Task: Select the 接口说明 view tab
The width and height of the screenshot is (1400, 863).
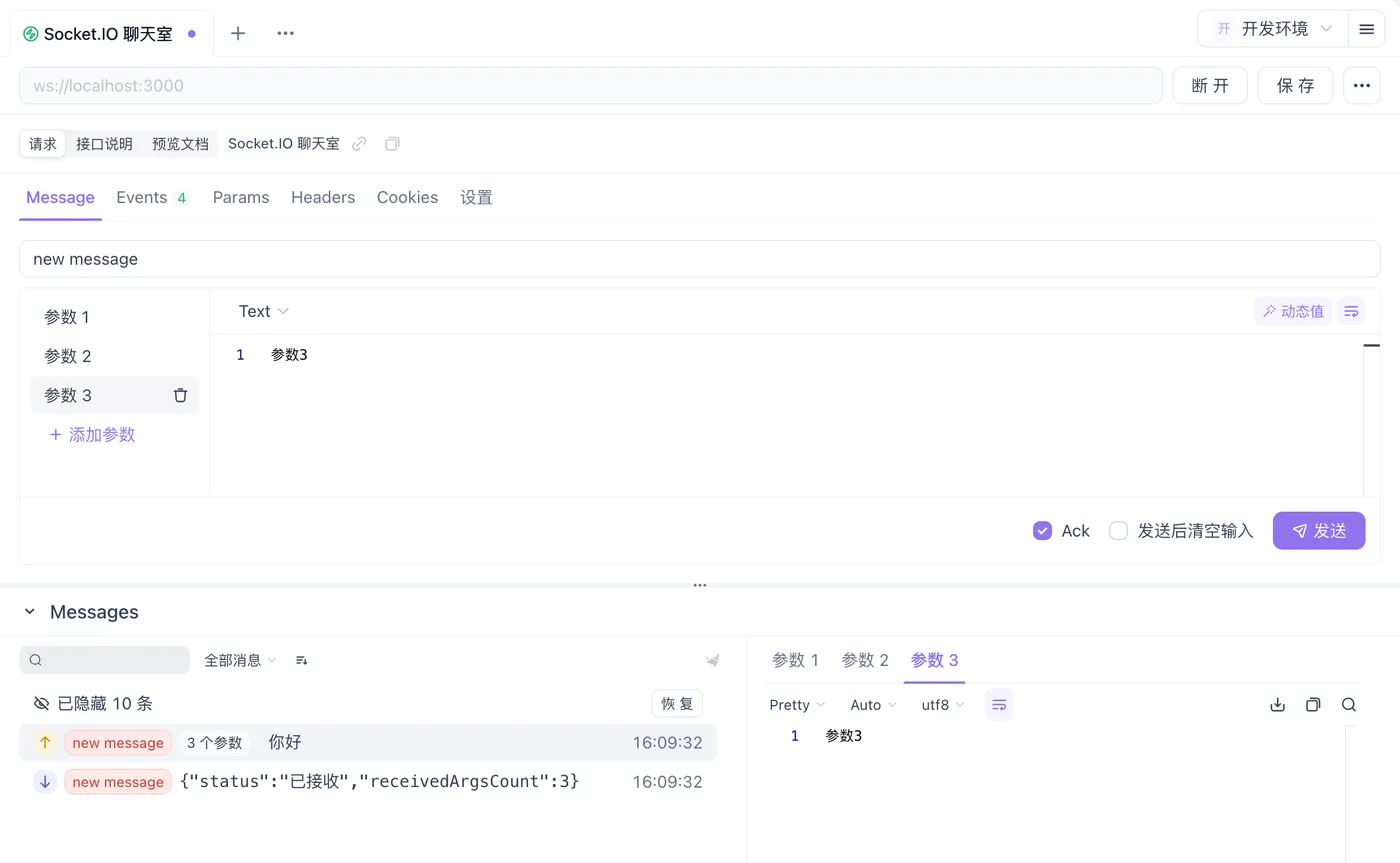Action: (x=104, y=144)
